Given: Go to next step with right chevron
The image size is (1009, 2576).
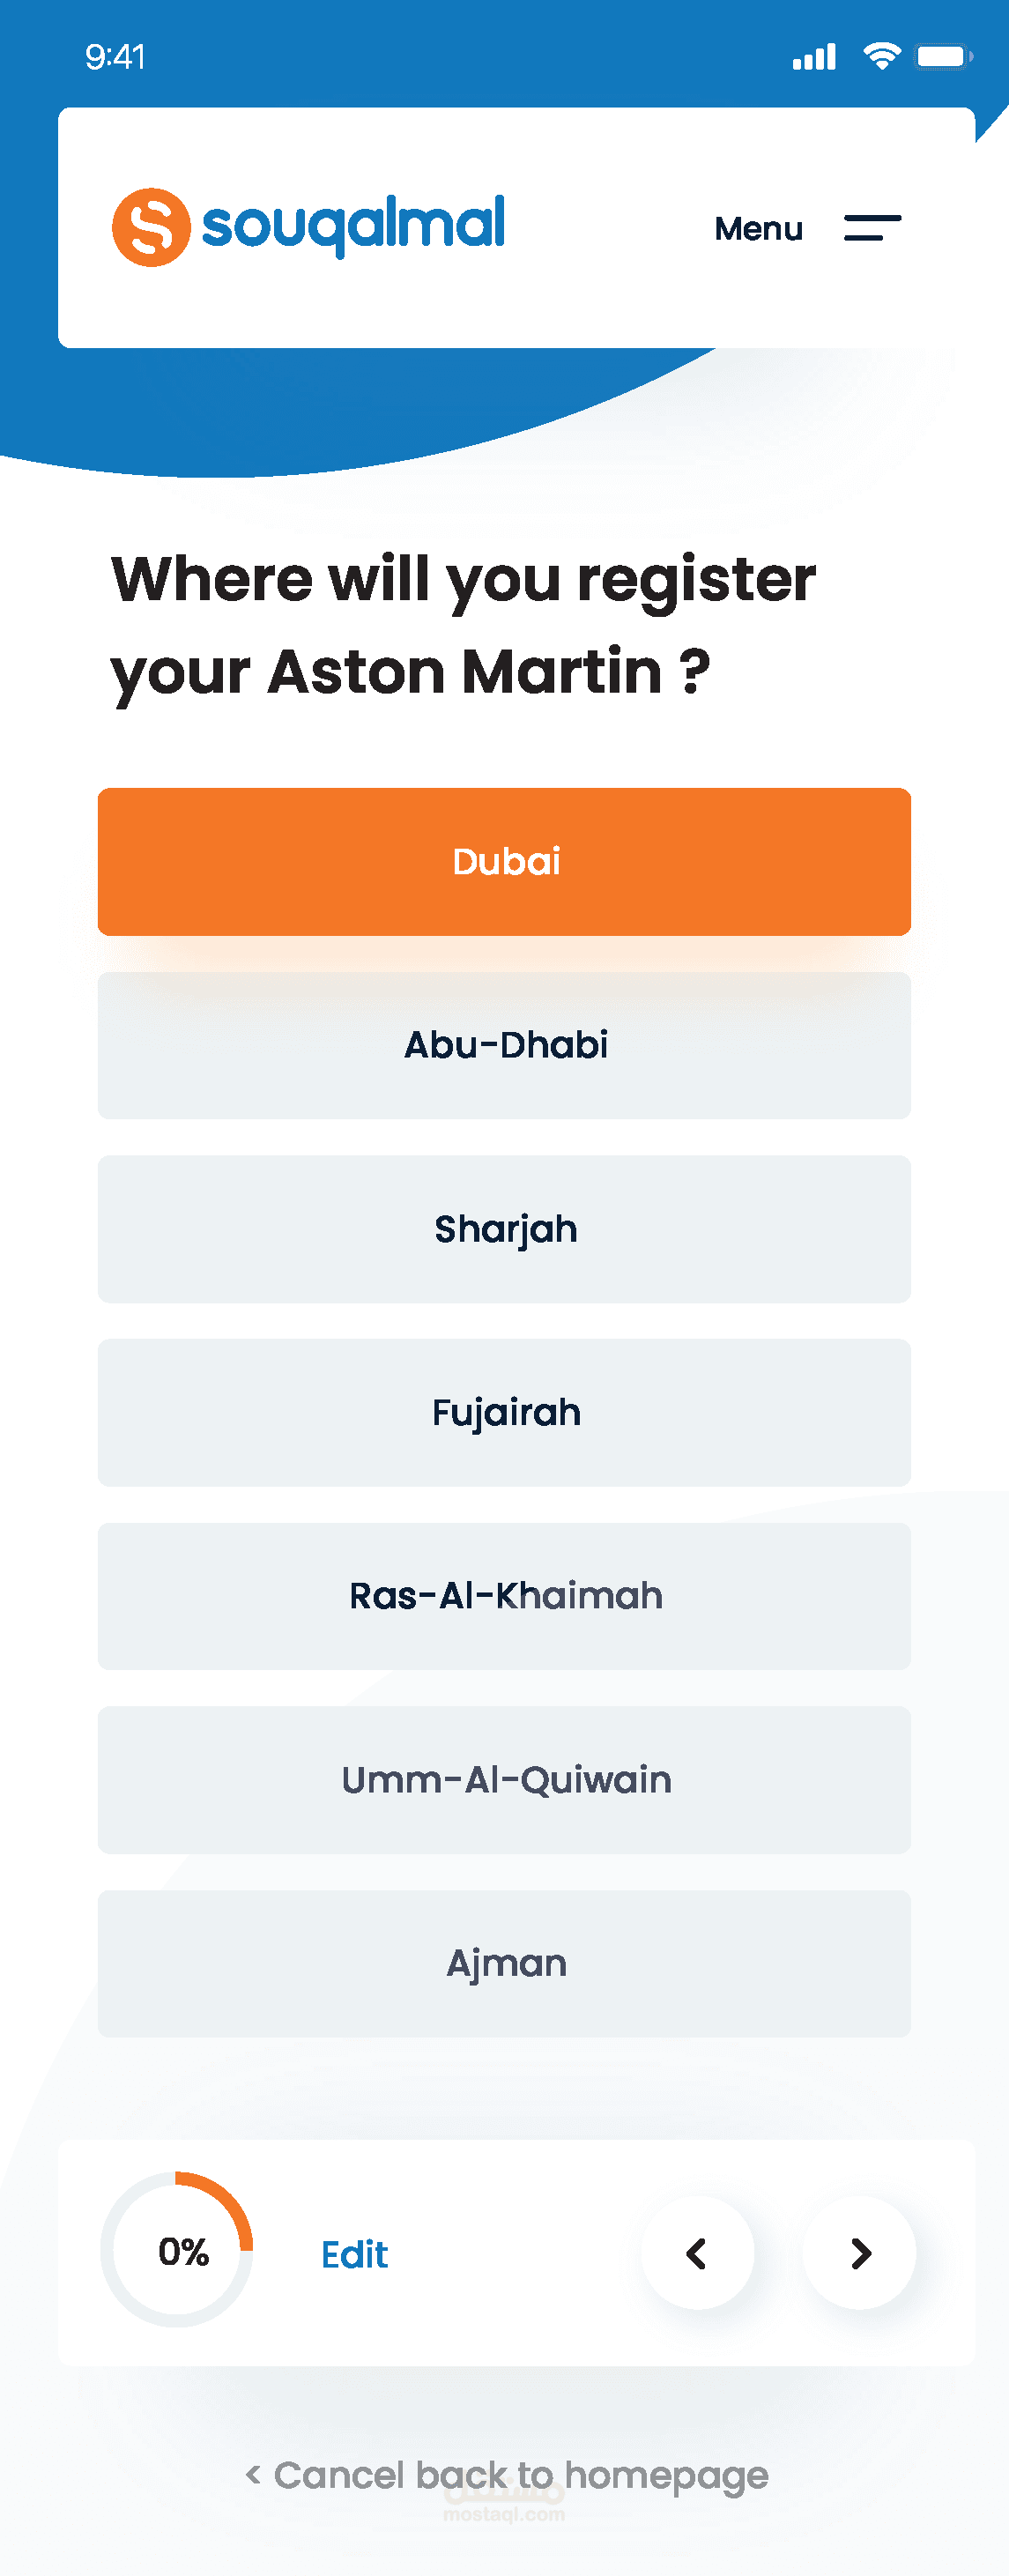Looking at the screenshot, I should [x=860, y=2253].
